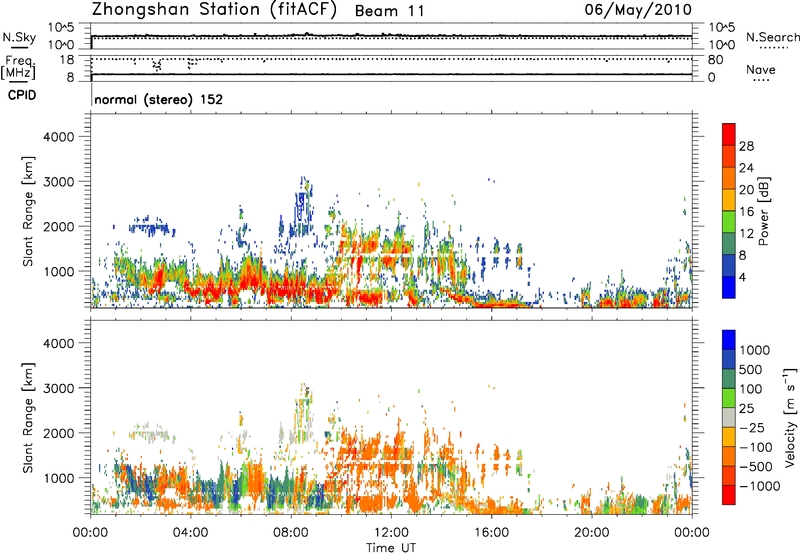Click the '12:00' time axis label

click(391, 533)
